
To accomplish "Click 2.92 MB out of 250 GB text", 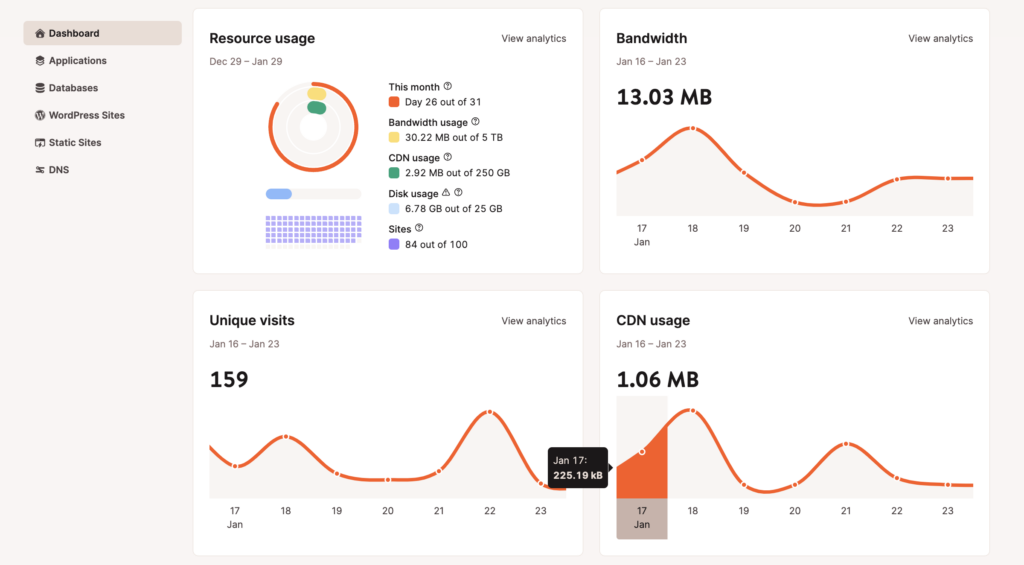I will [x=457, y=173].
